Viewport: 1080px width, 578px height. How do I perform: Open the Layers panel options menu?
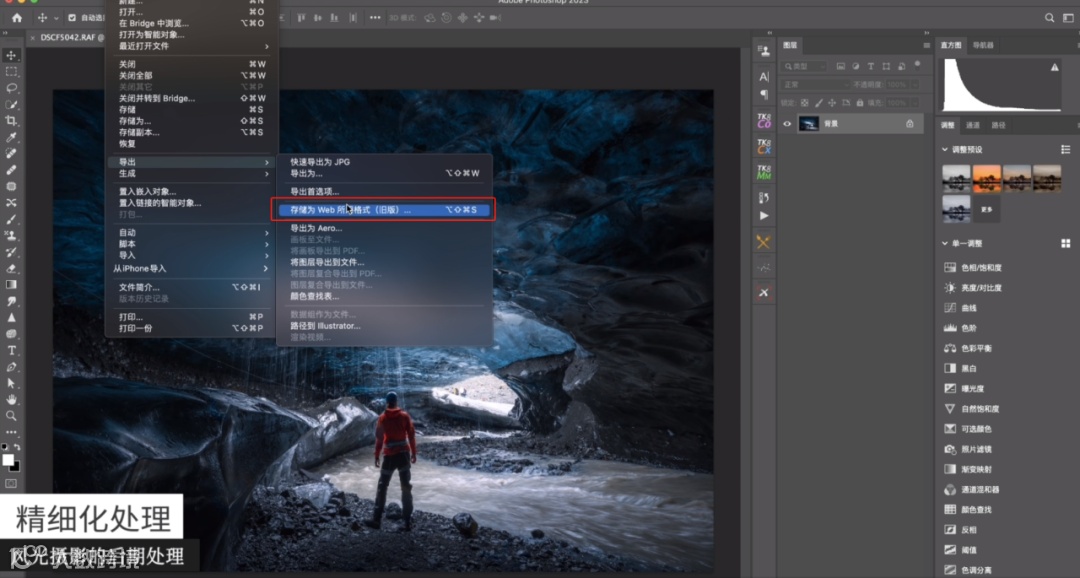926,45
